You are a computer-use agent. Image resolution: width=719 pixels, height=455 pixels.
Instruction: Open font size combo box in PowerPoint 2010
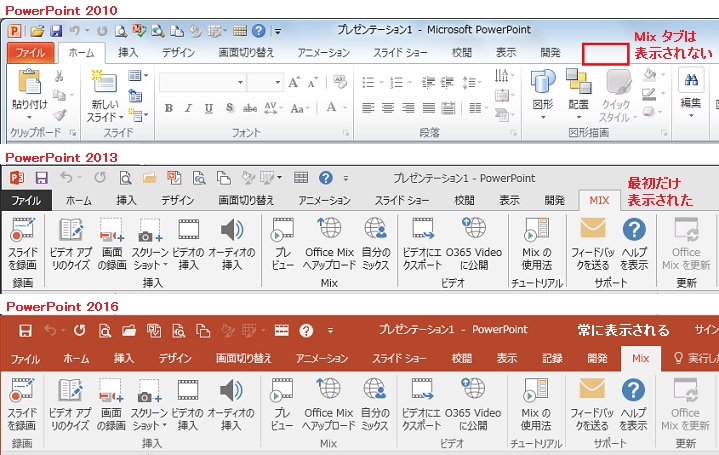(x=265, y=83)
